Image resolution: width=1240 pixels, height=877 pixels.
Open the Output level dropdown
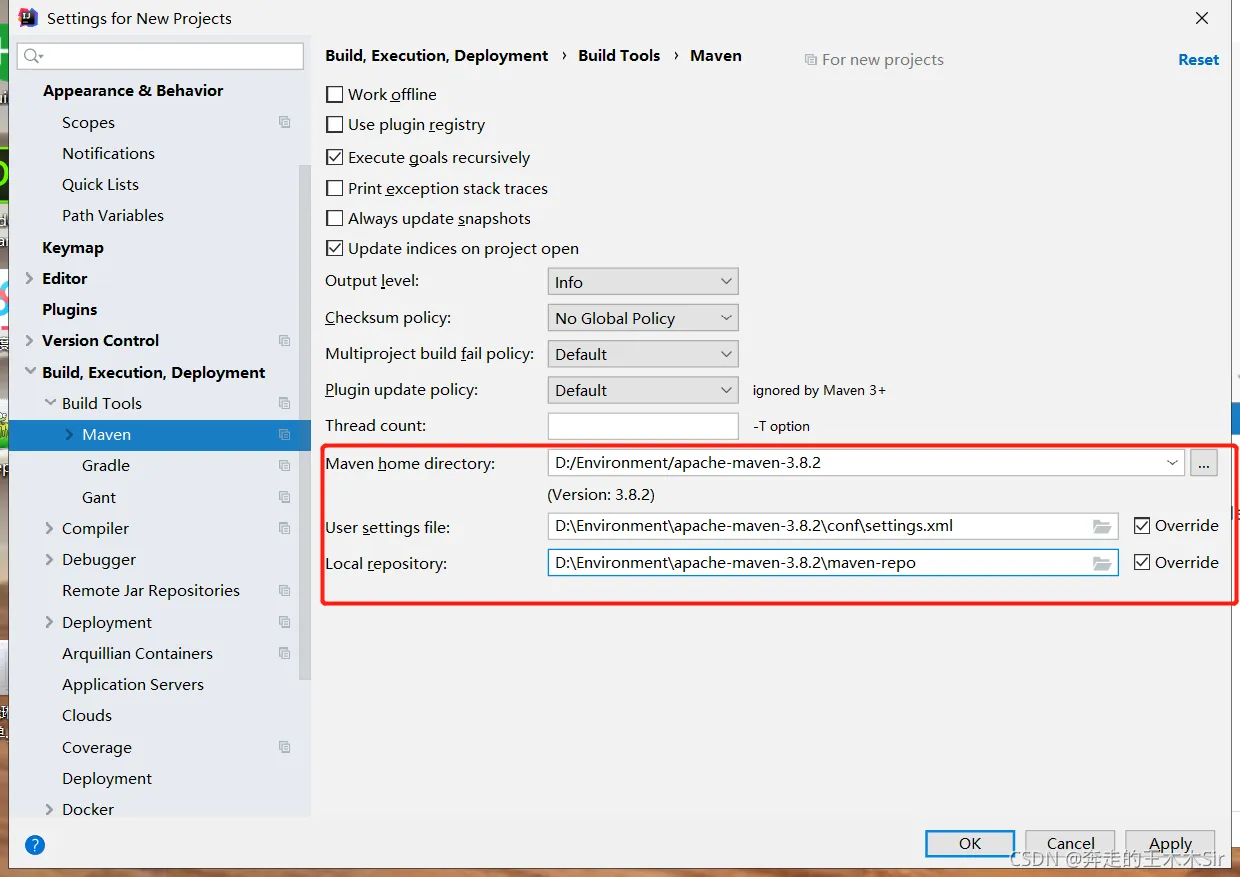(x=643, y=282)
